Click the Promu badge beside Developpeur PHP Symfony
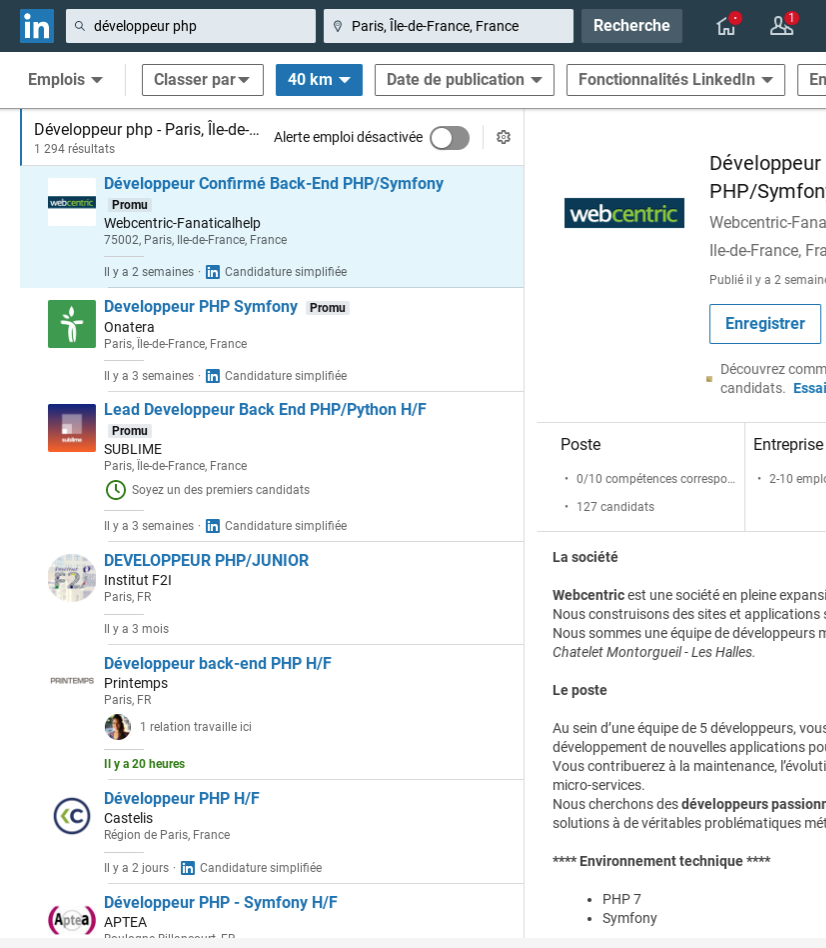Screen dimensions: 826x948 click(328, 308)
